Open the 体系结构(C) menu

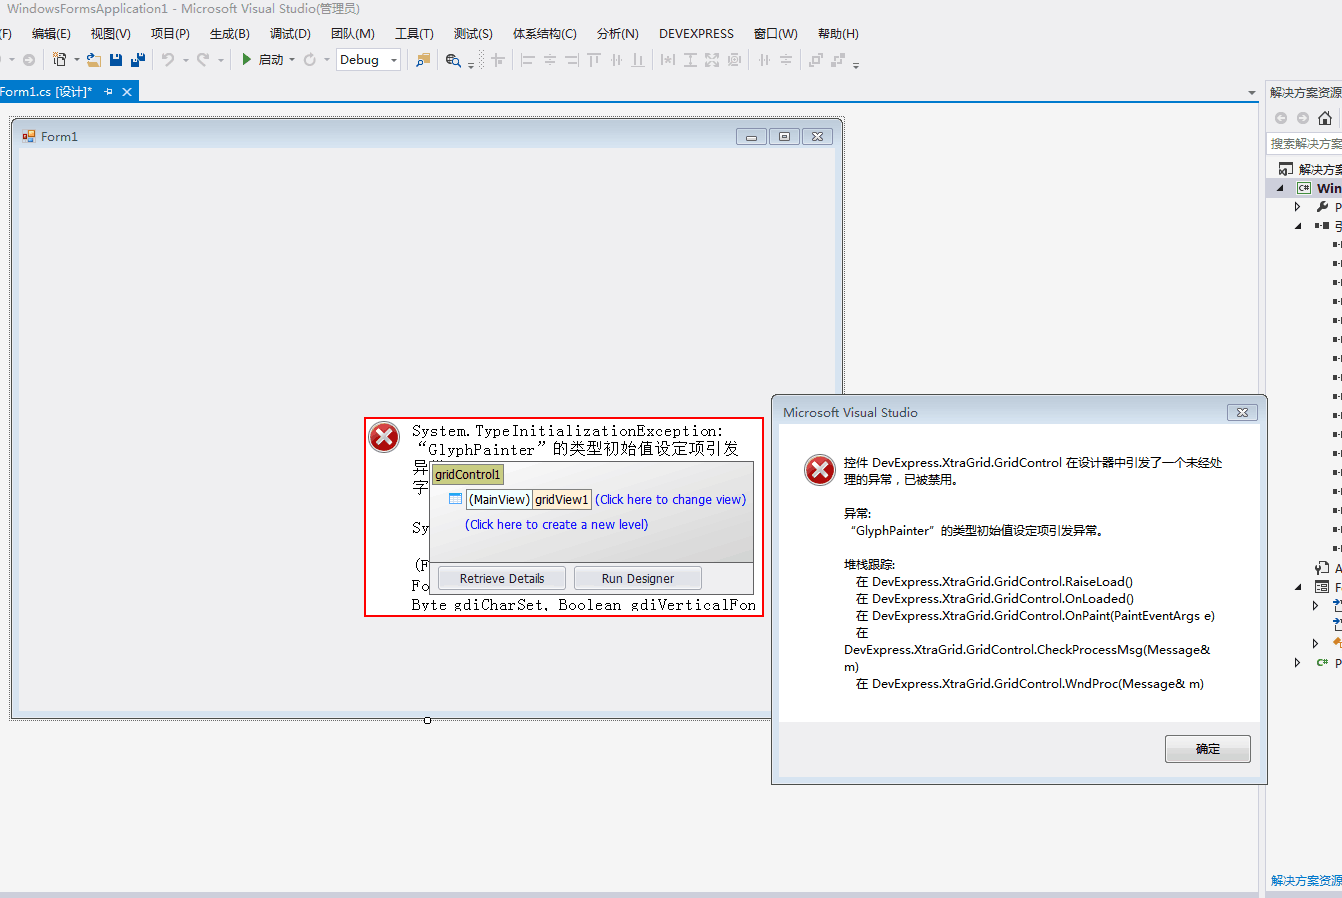click(545, 34)
